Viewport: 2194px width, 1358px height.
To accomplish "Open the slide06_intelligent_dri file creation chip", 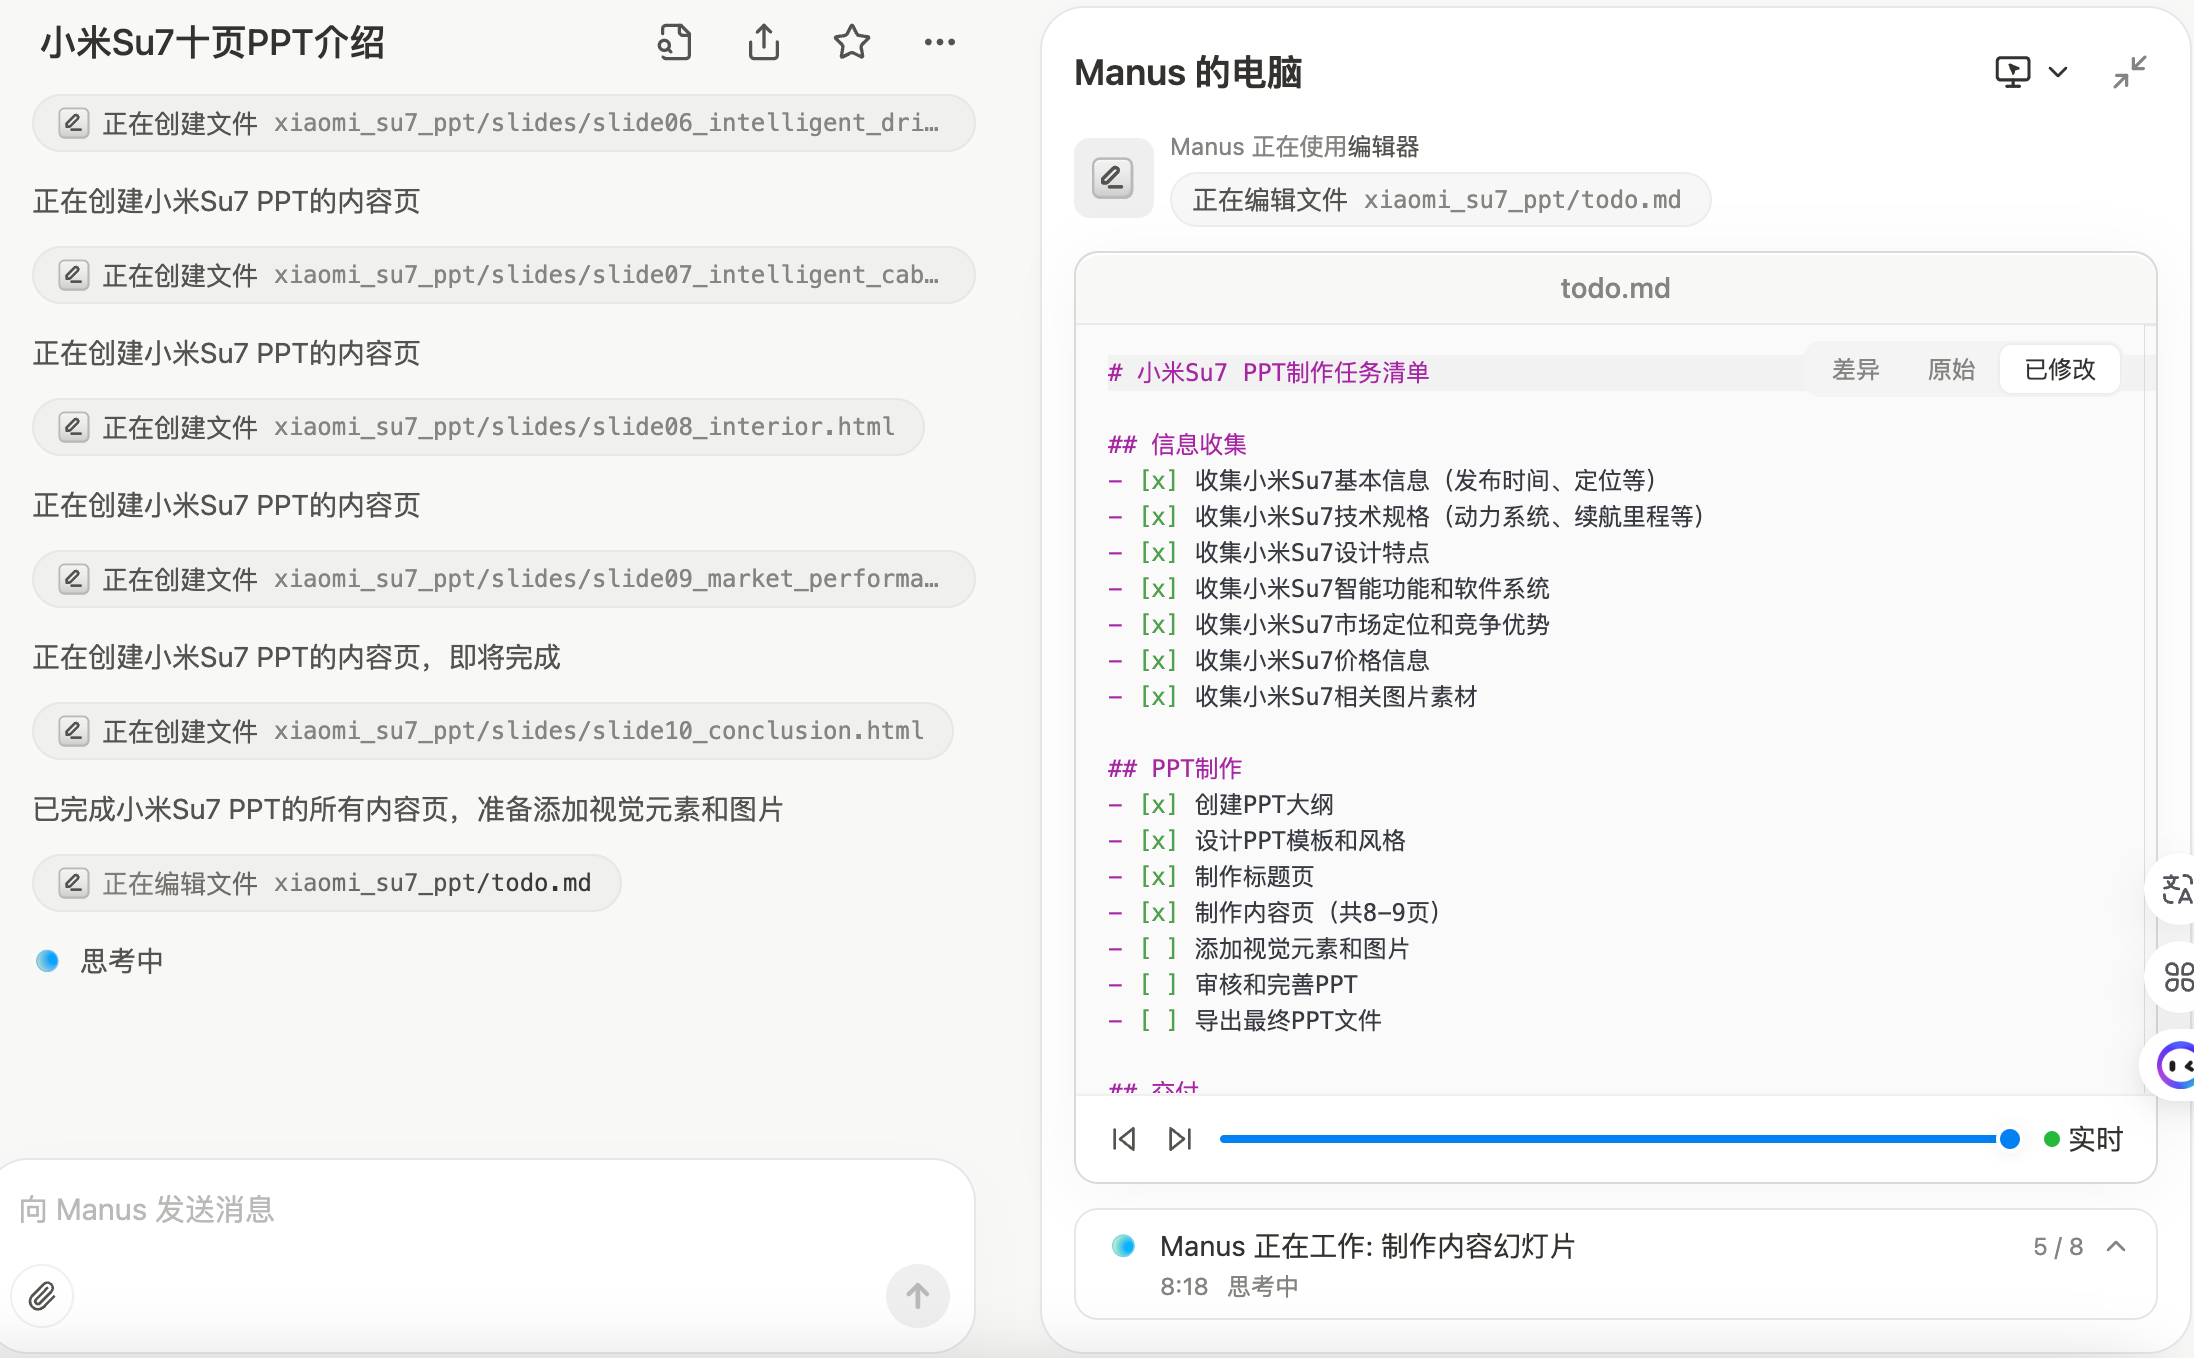I will click(x=504, y=123).
